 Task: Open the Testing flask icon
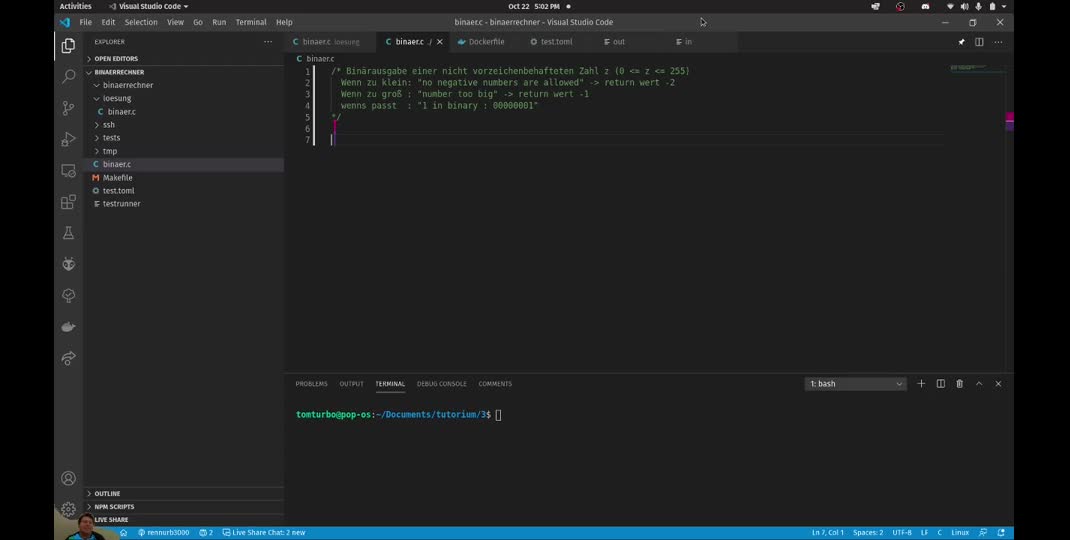click(x=68, y=233)
